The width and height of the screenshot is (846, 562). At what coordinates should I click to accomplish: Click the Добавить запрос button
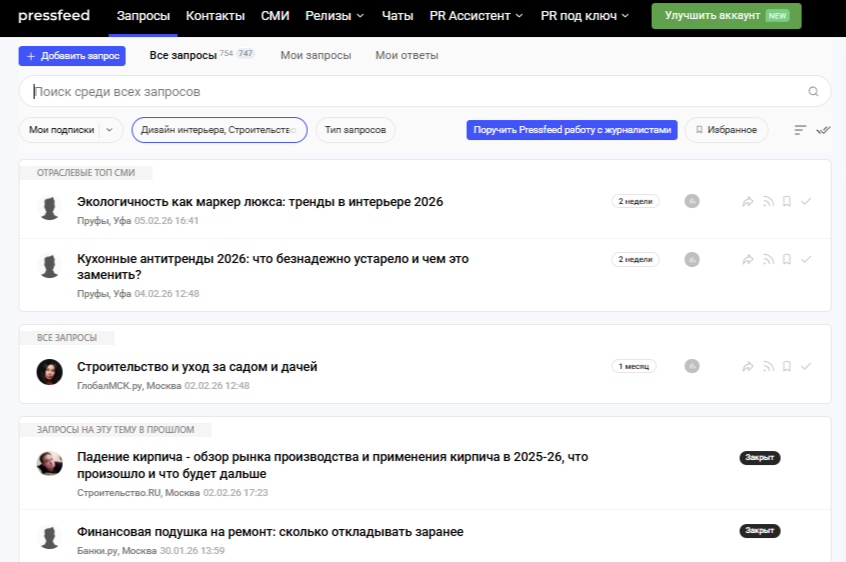click(72, 56)
